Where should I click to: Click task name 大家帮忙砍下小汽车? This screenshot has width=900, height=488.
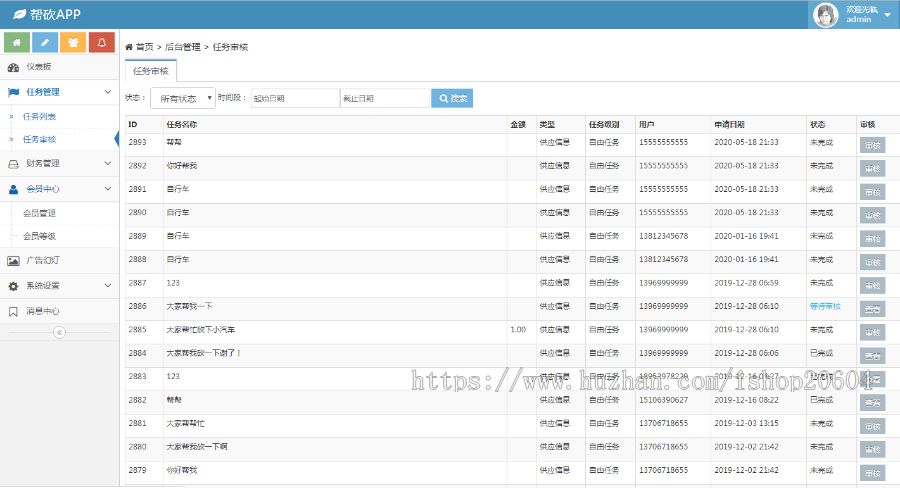pyautogui.click(x=200, y=330)
